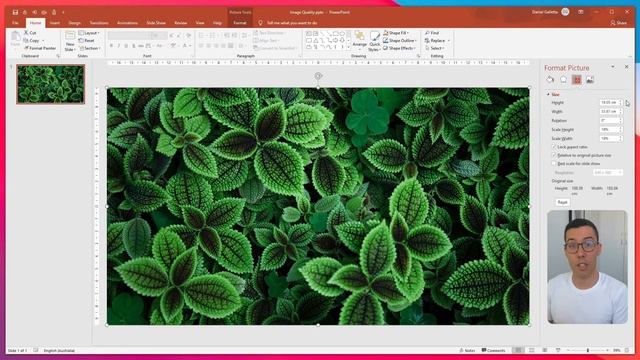Open Format Picture pane options arrow
This screenshot has height=360, width=640.
[x=613, y=67]
